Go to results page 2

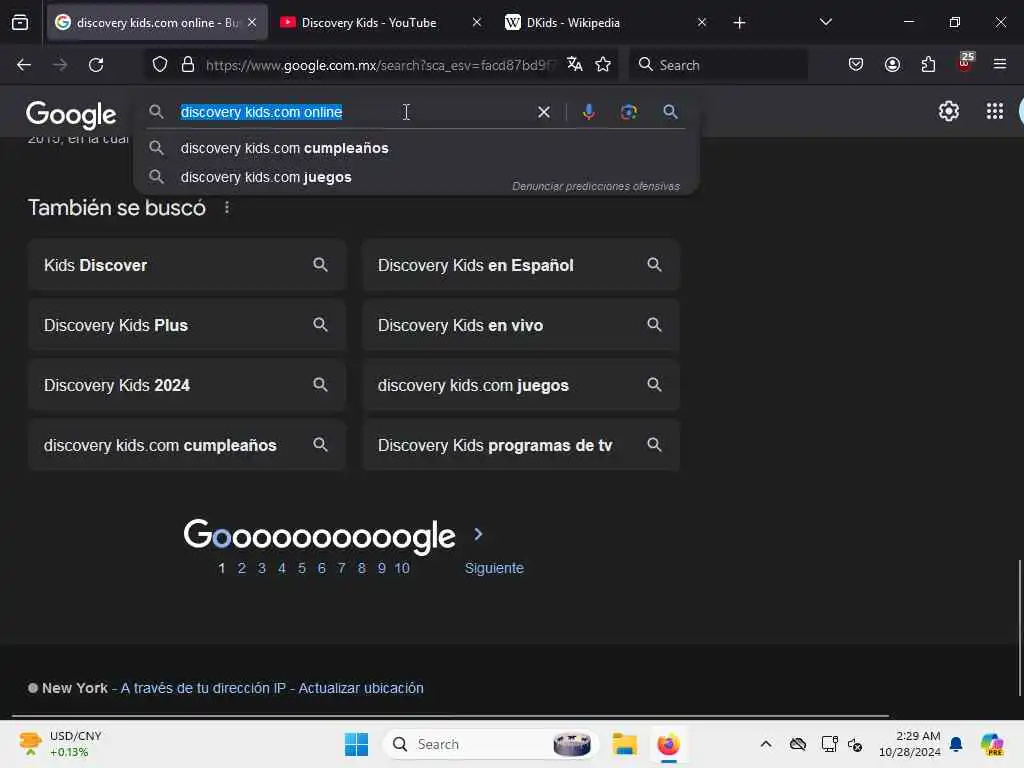pos(242,568)
